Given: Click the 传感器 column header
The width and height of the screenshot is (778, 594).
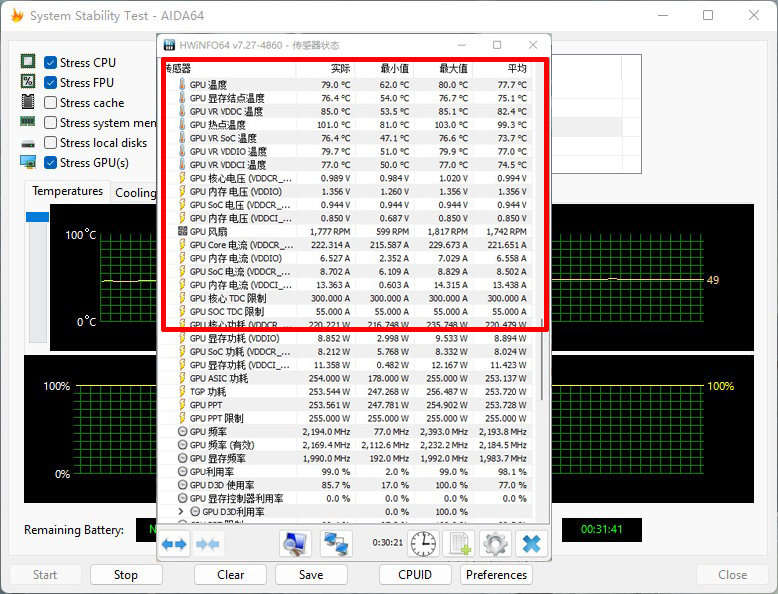Looking at the screenshot, I should tap(229, 68).
